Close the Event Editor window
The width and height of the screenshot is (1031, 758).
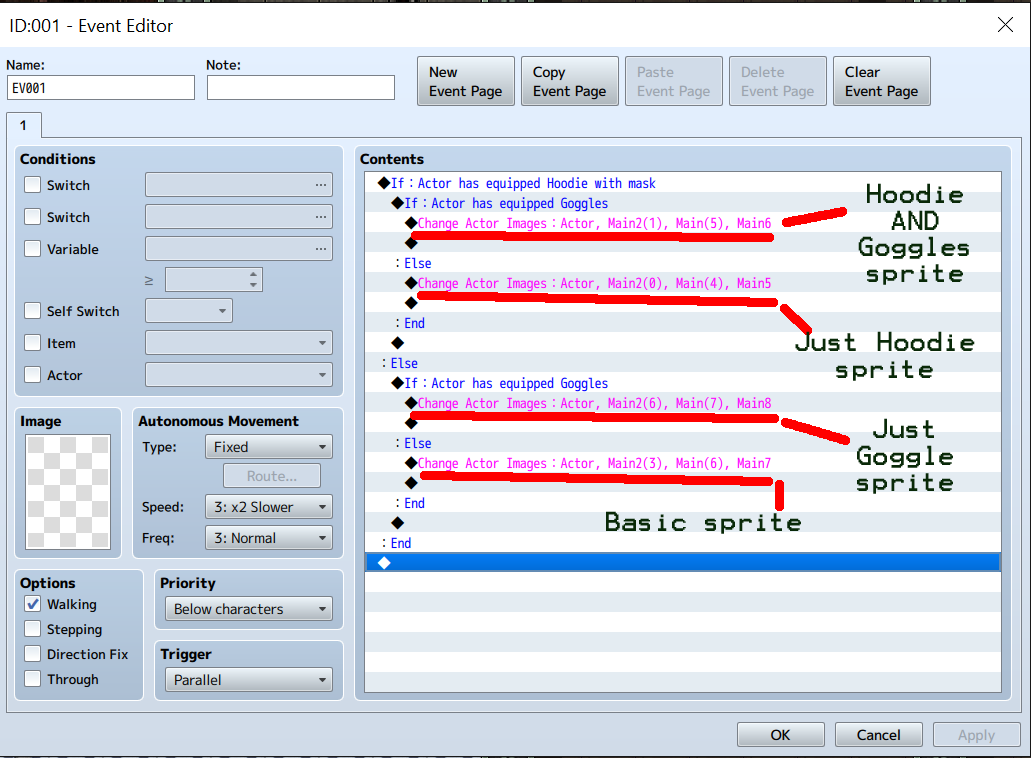click(x=1005, y=25)
